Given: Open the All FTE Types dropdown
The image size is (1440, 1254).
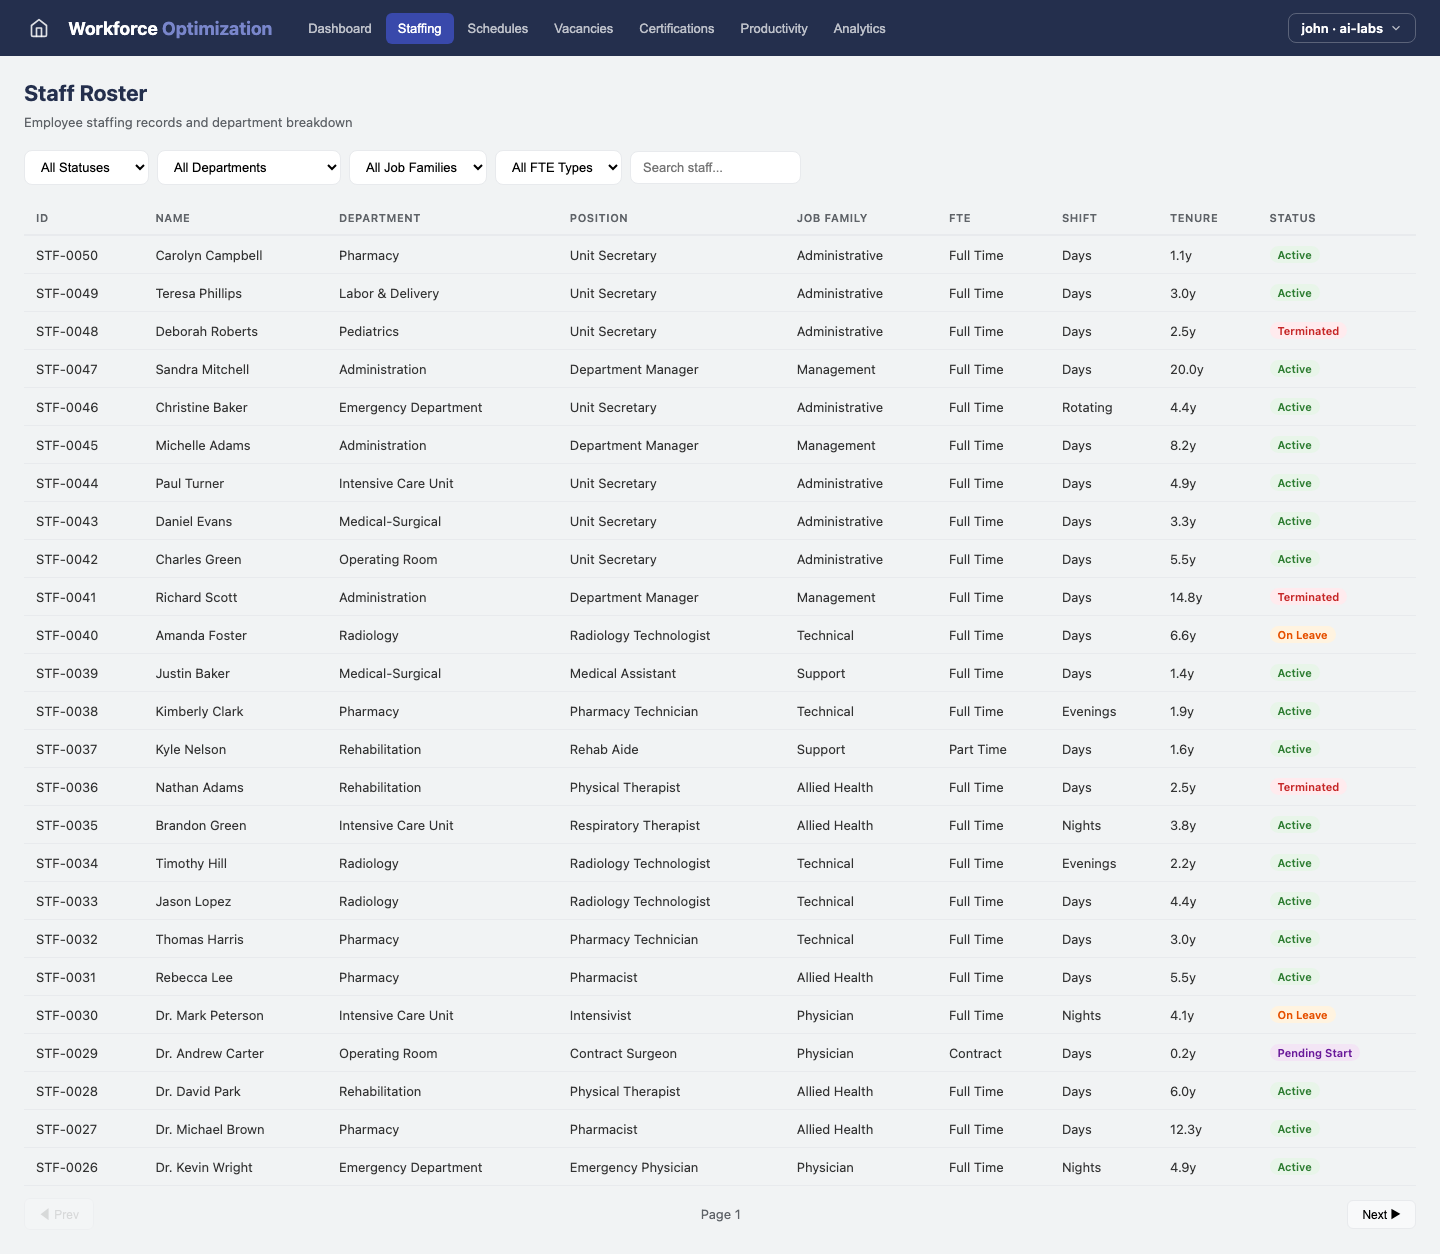Looking at the screenshot, I should coord(558,167).
